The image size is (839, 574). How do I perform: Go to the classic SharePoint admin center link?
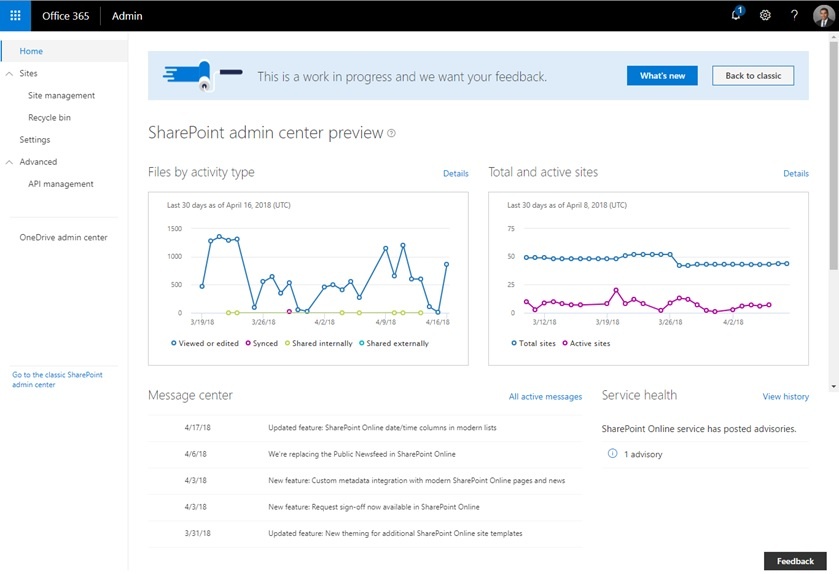point(57,380)
